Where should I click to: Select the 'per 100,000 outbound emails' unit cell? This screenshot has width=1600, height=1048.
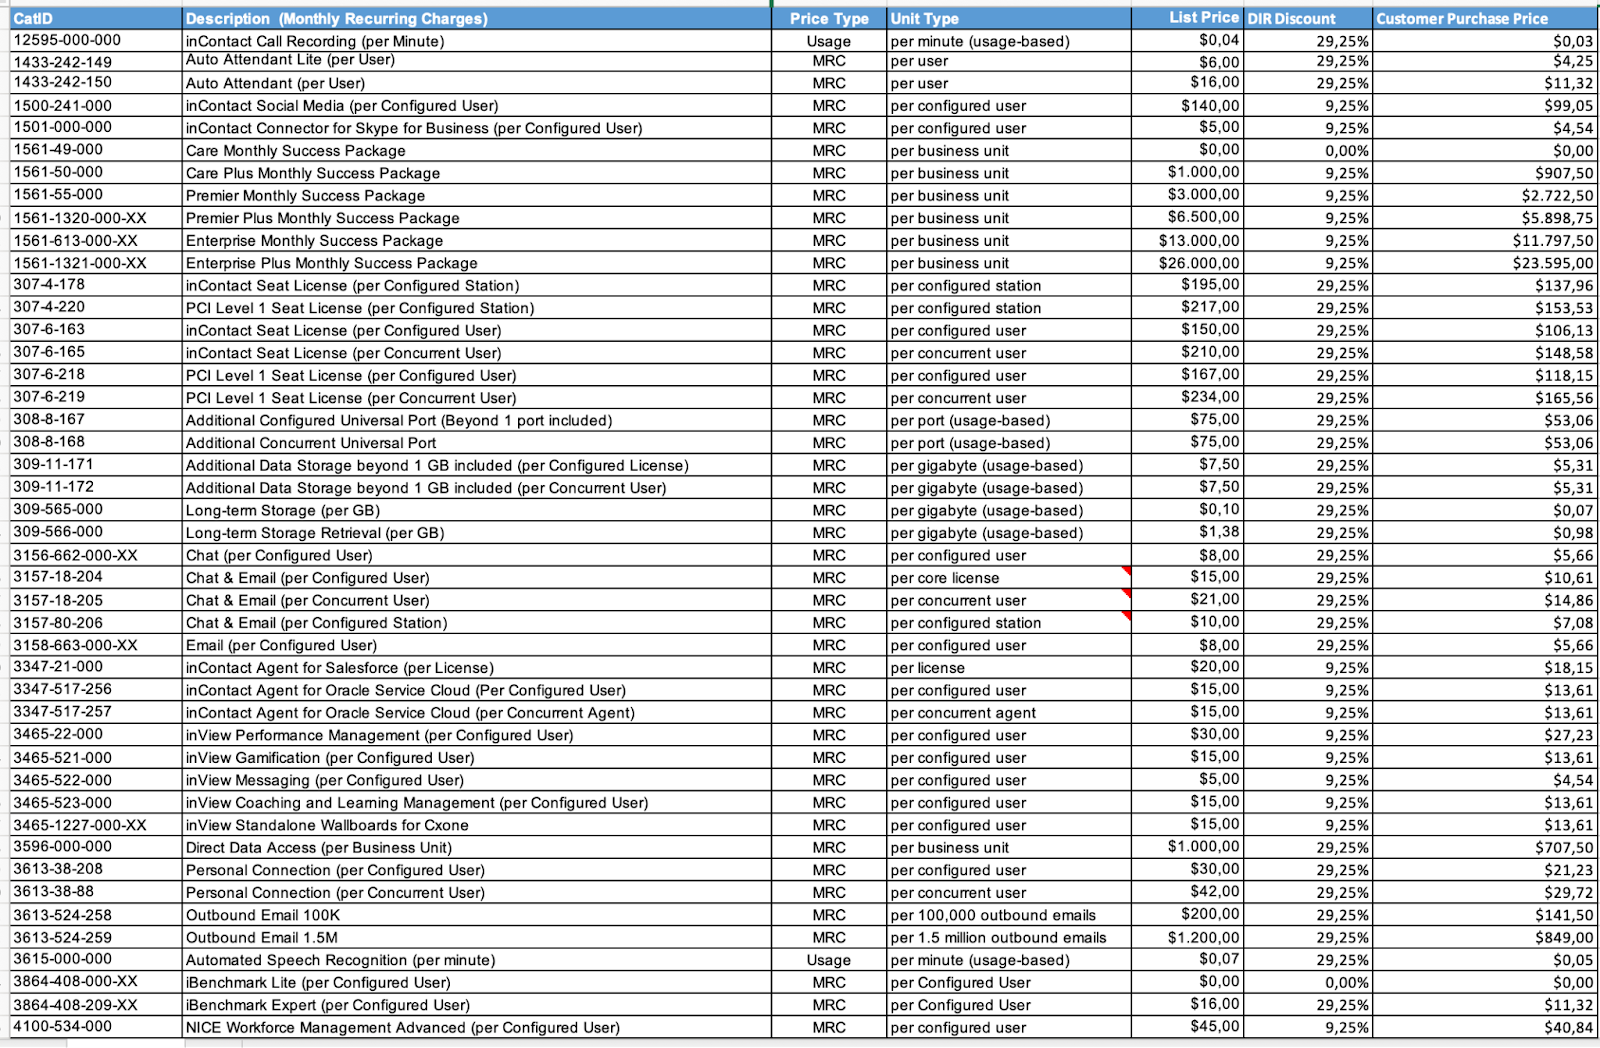point(1008,915)
